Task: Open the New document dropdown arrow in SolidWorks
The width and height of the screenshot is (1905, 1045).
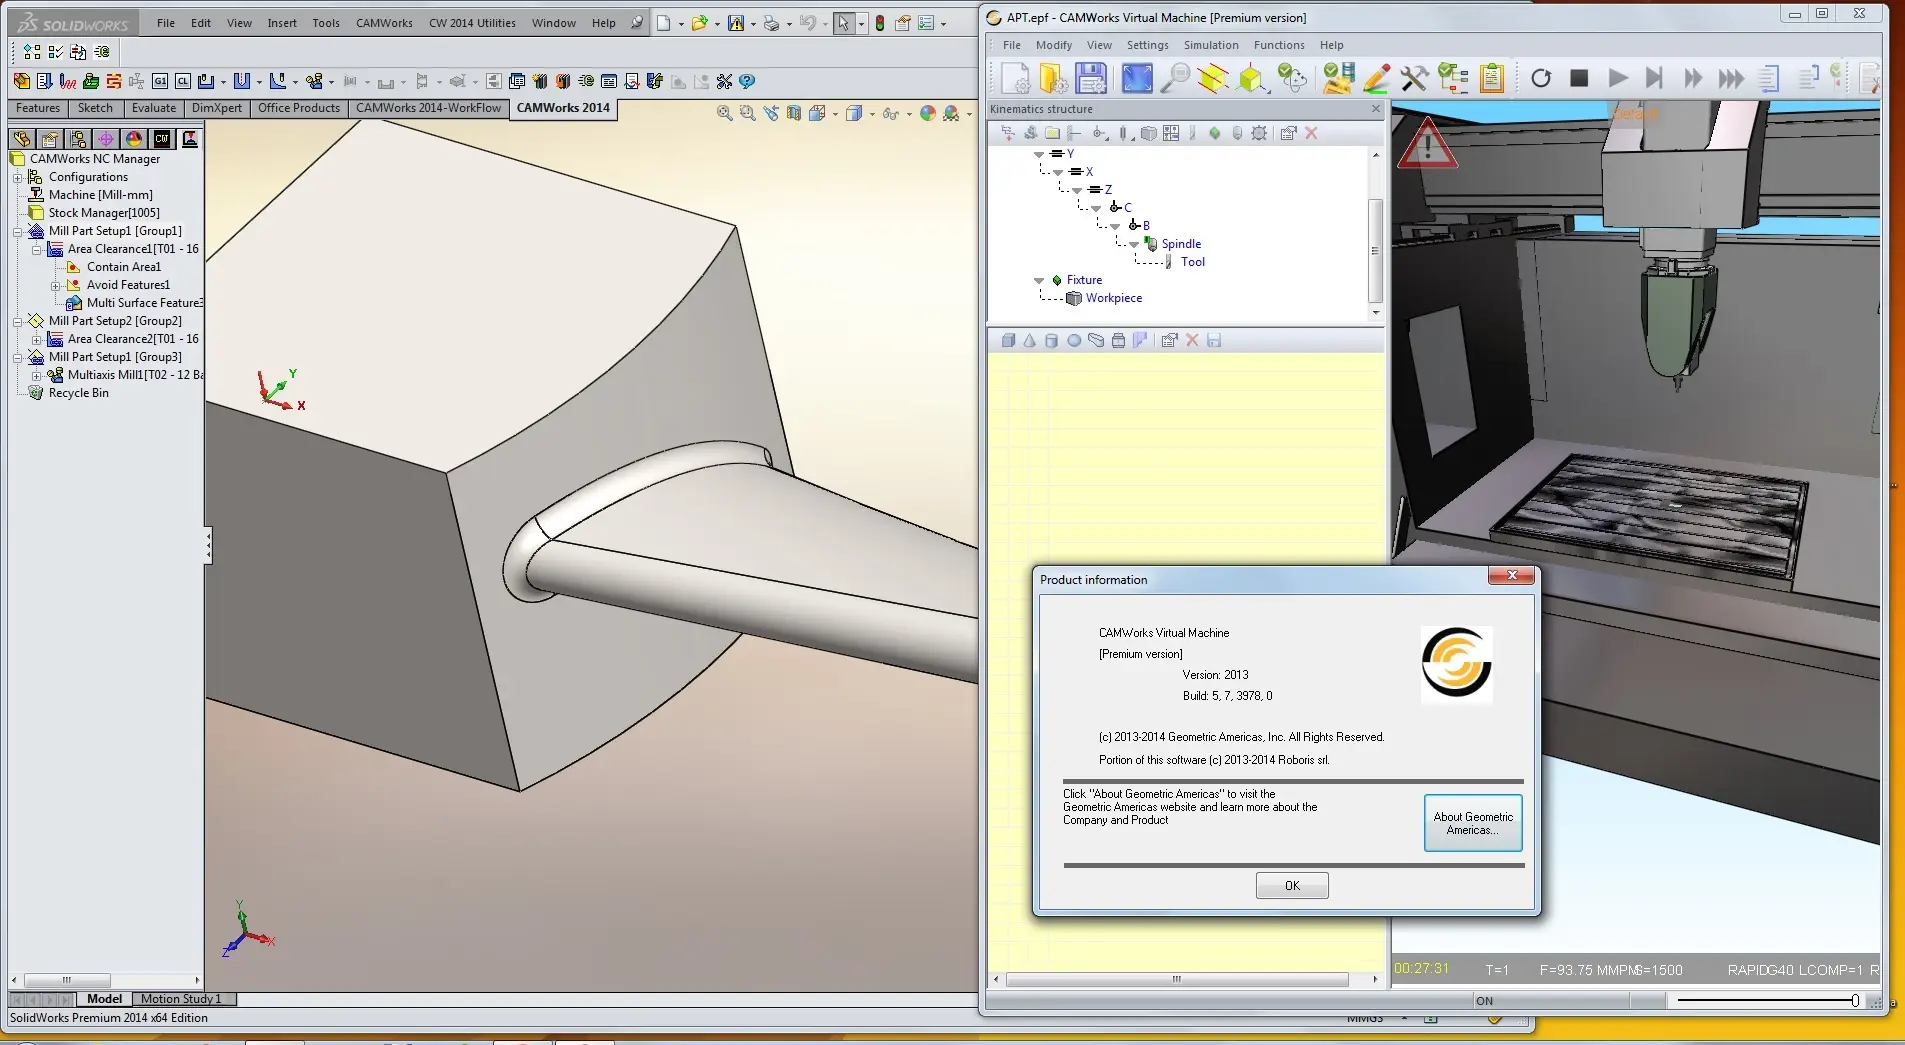Action: coord(681,24)
